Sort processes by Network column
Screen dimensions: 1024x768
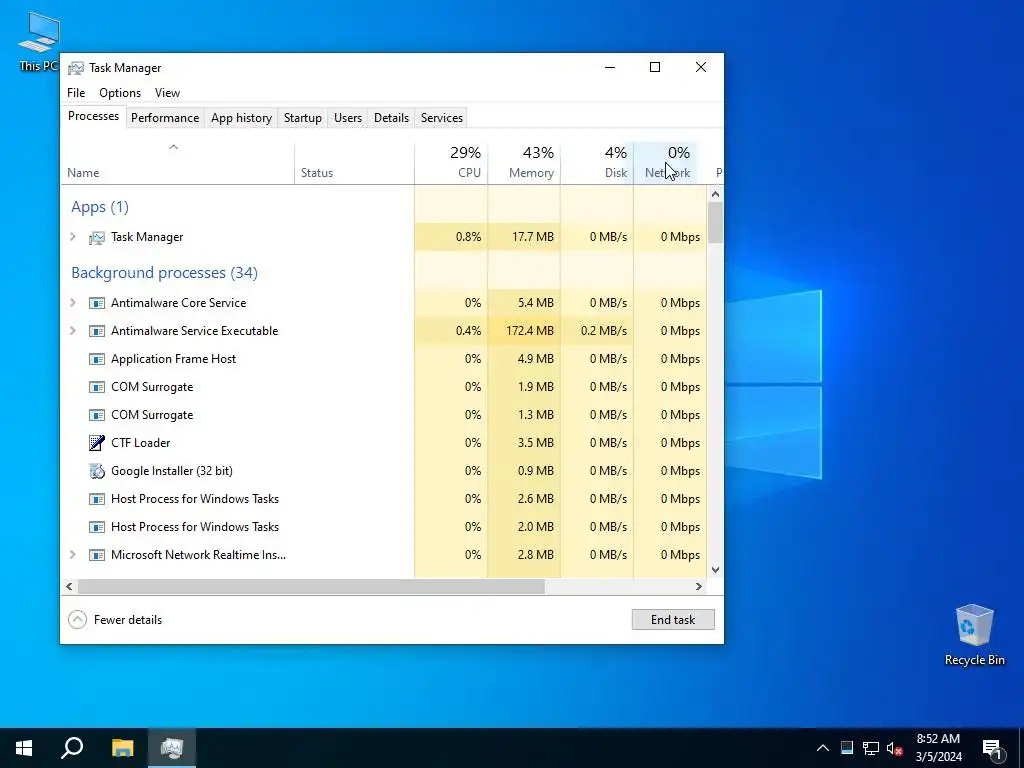pos(667,163)
